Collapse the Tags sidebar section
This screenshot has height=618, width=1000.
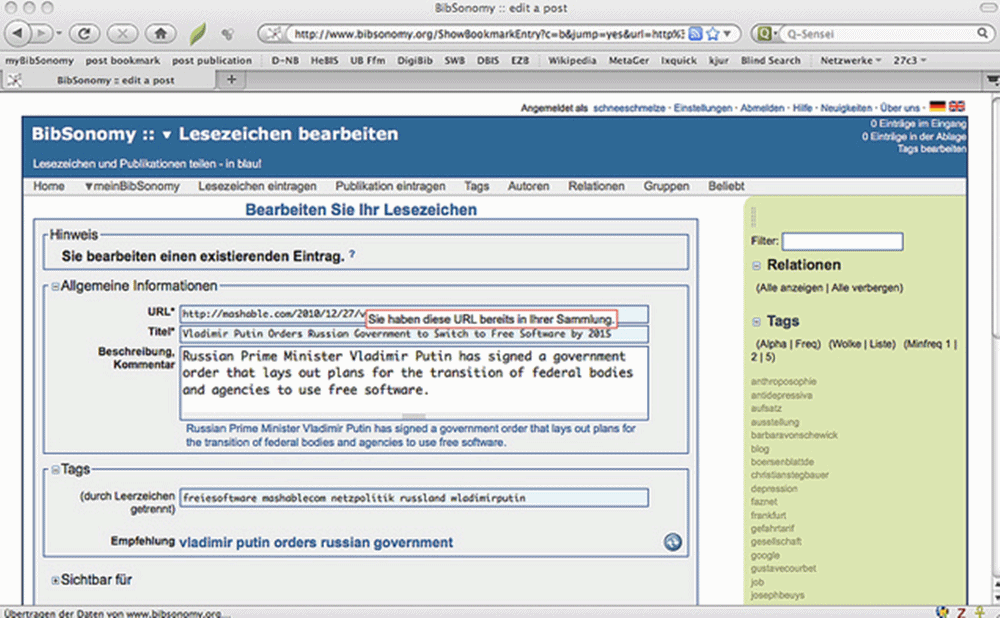(x=756, y=321)
